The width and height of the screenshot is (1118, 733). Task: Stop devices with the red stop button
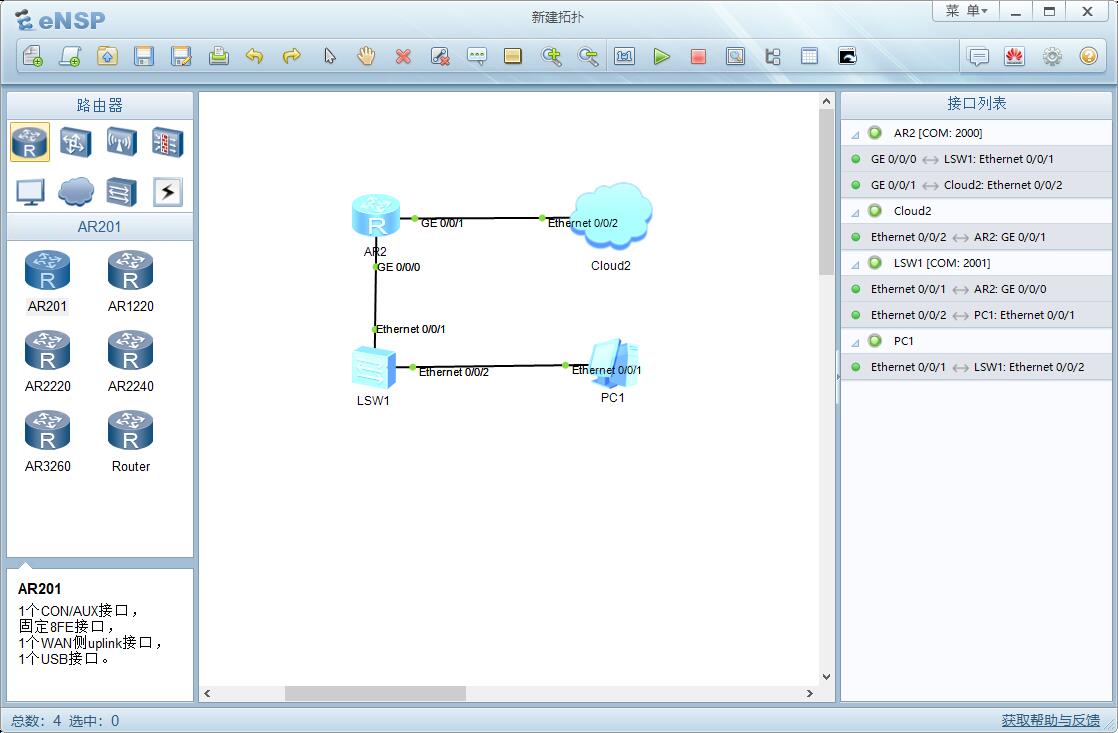coord(698,57)
